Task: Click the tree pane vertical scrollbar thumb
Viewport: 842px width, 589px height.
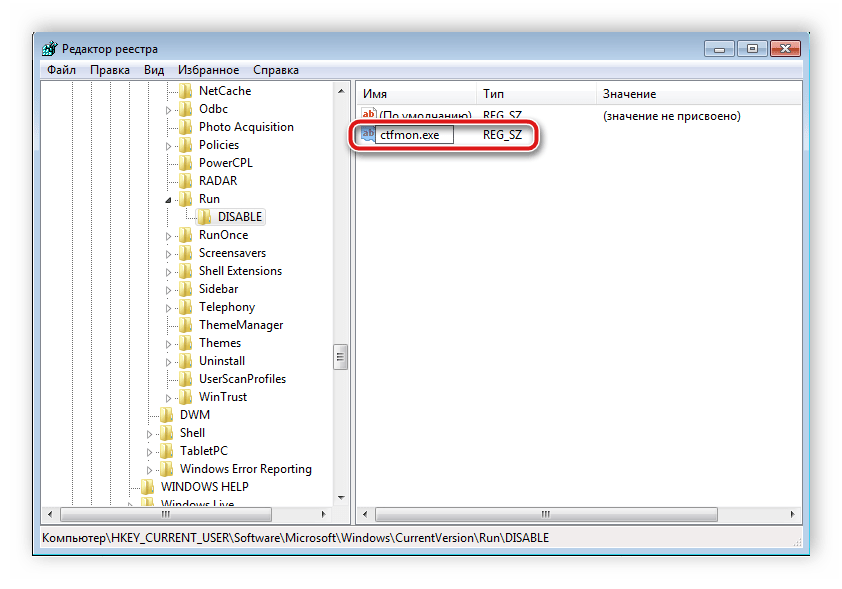Action: 340,356
